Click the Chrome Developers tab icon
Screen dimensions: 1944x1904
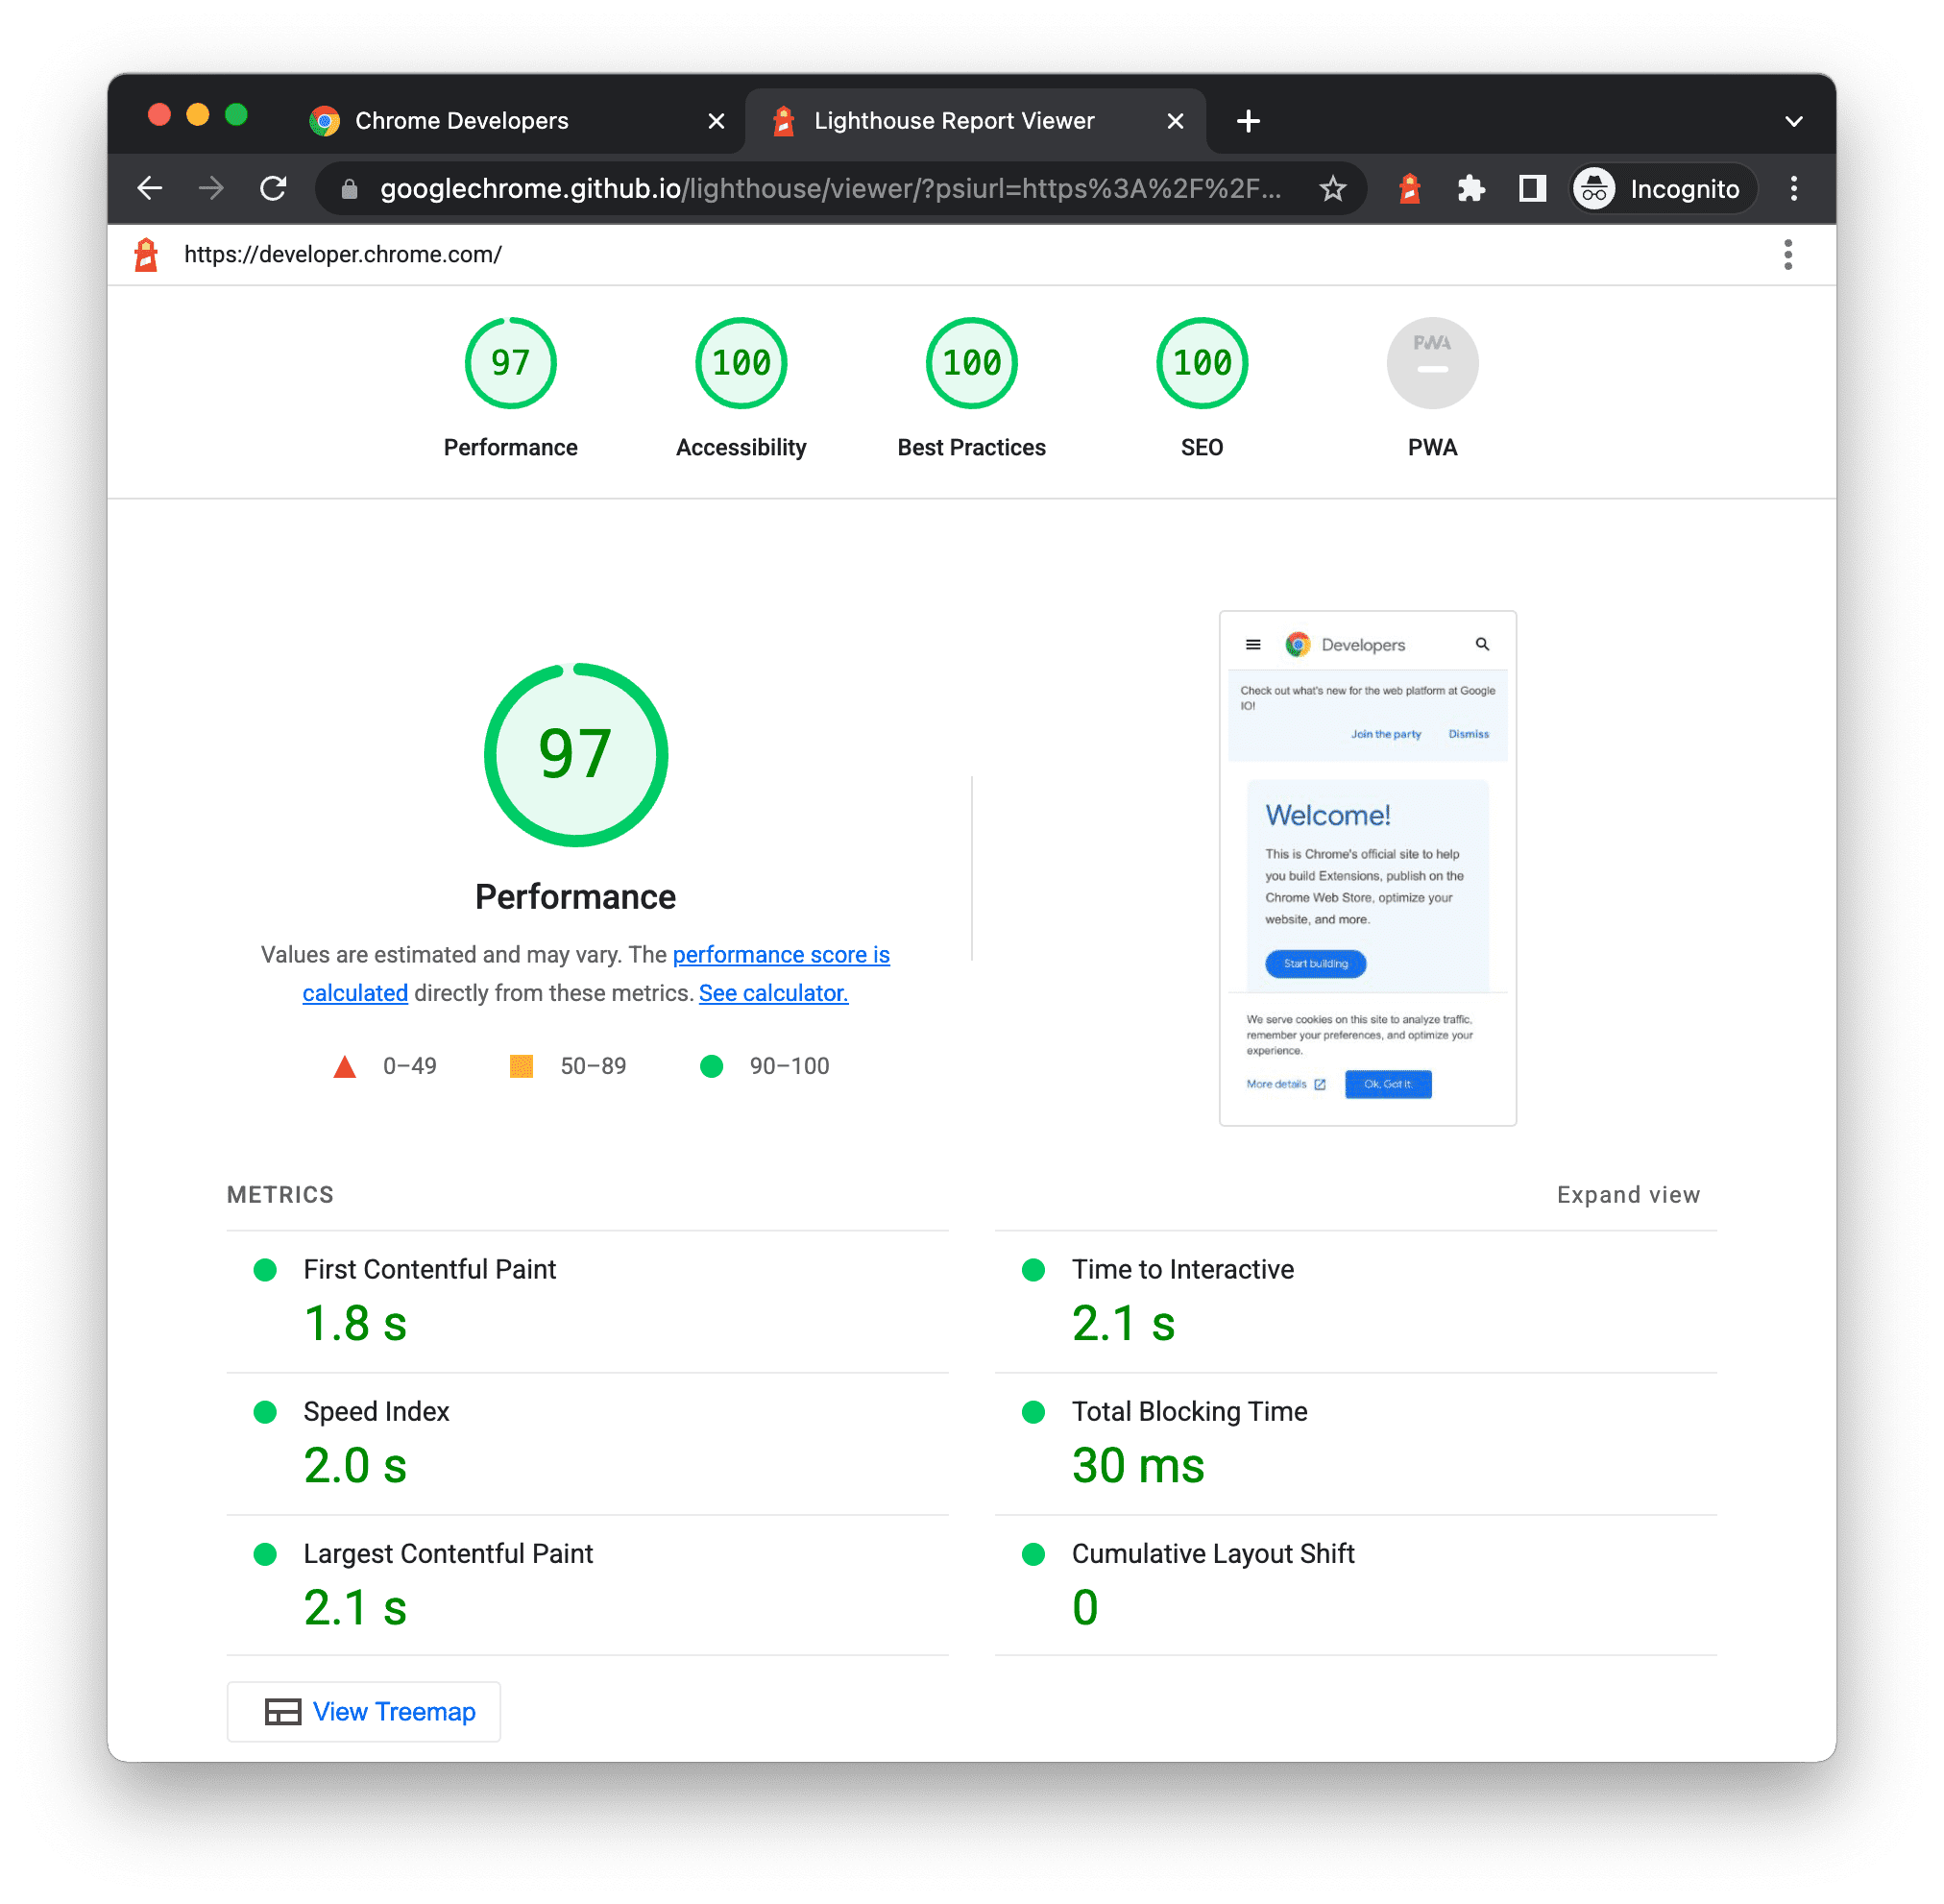(321, 118)
